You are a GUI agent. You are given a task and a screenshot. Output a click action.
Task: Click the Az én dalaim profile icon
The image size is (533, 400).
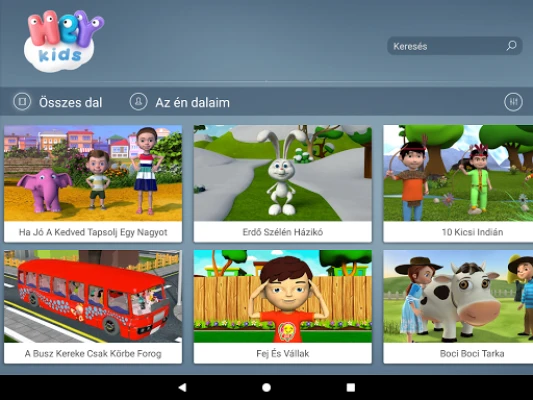138,102
